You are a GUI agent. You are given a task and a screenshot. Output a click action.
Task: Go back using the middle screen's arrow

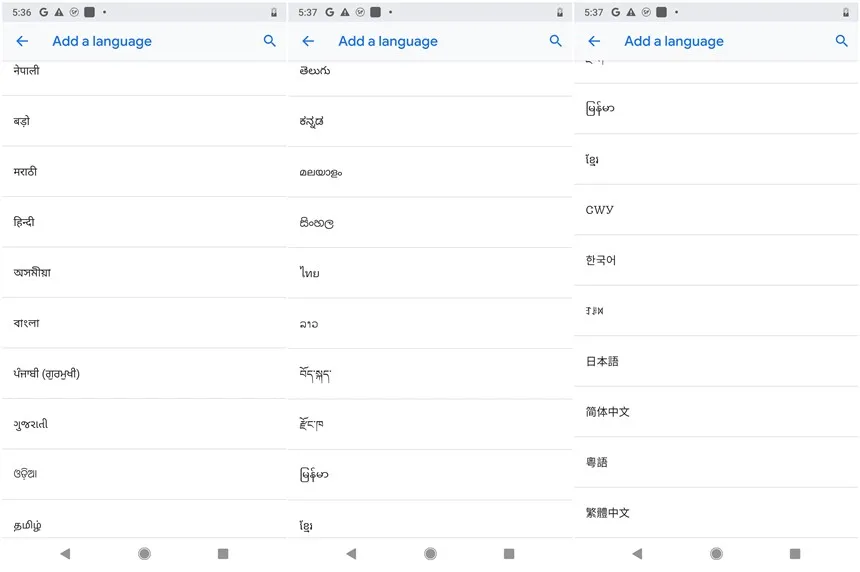308,41
